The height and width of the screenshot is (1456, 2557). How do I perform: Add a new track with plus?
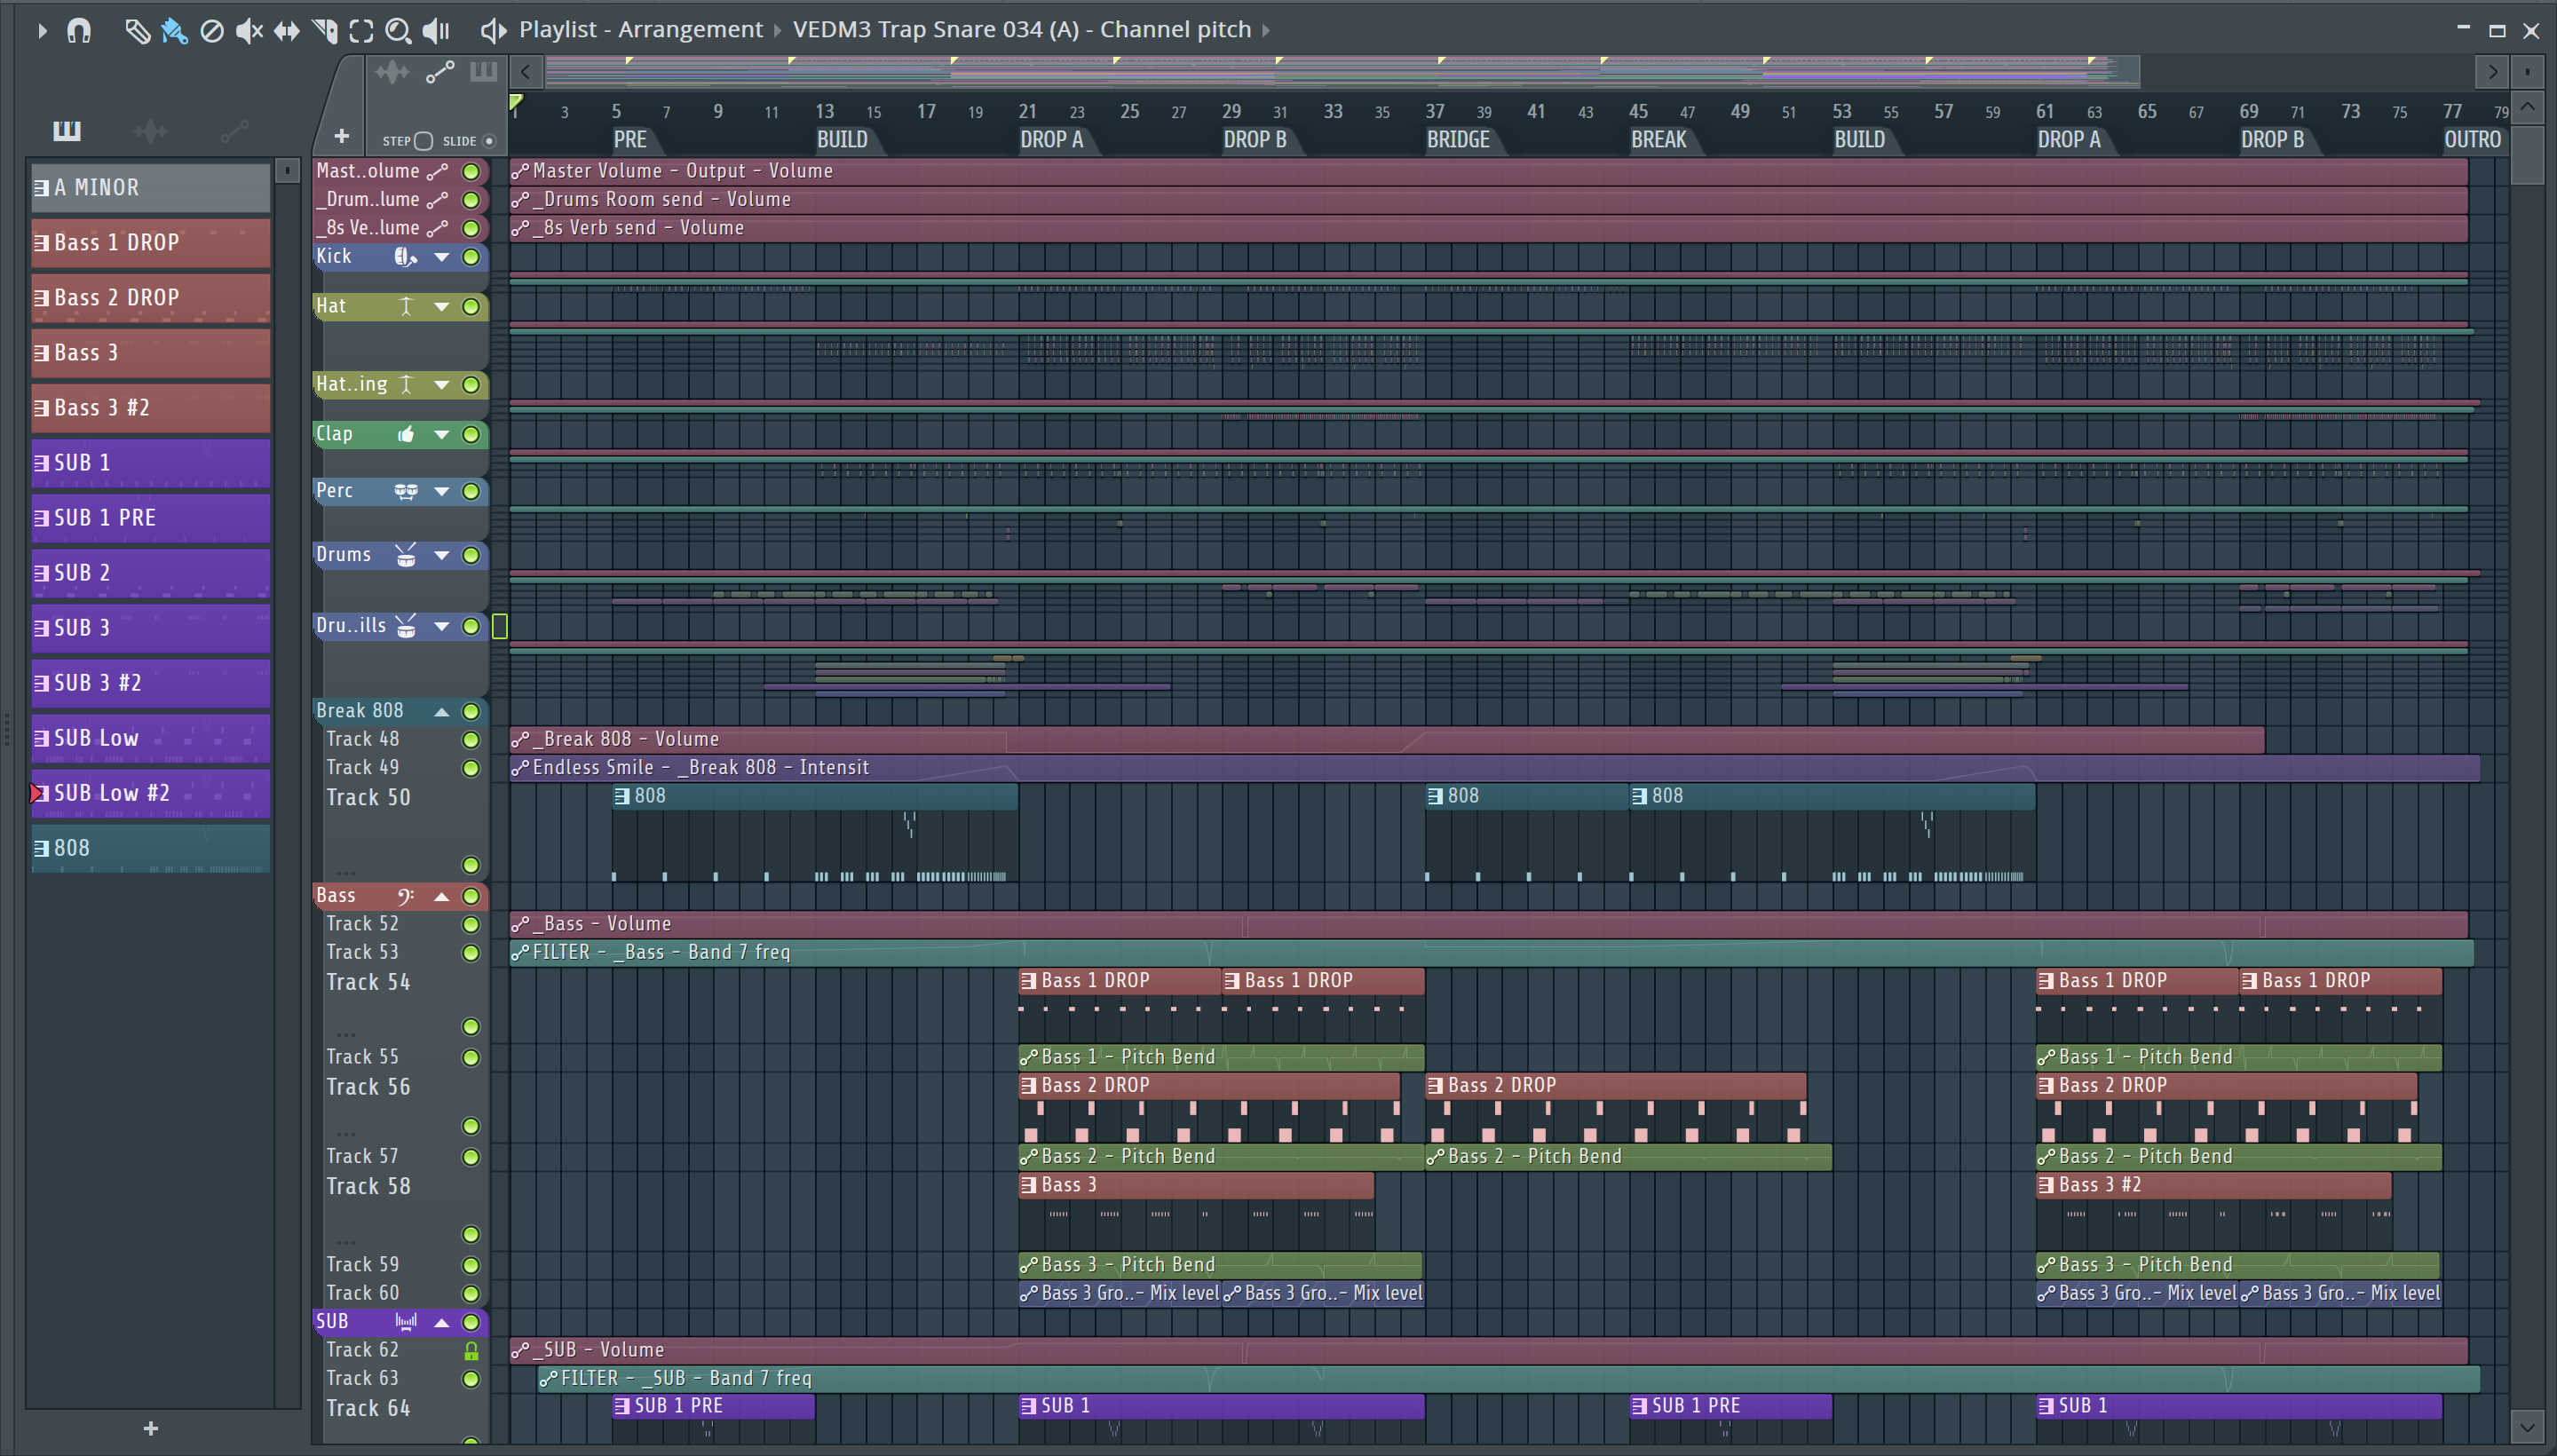pyautogui.click(x=341, y=136)
